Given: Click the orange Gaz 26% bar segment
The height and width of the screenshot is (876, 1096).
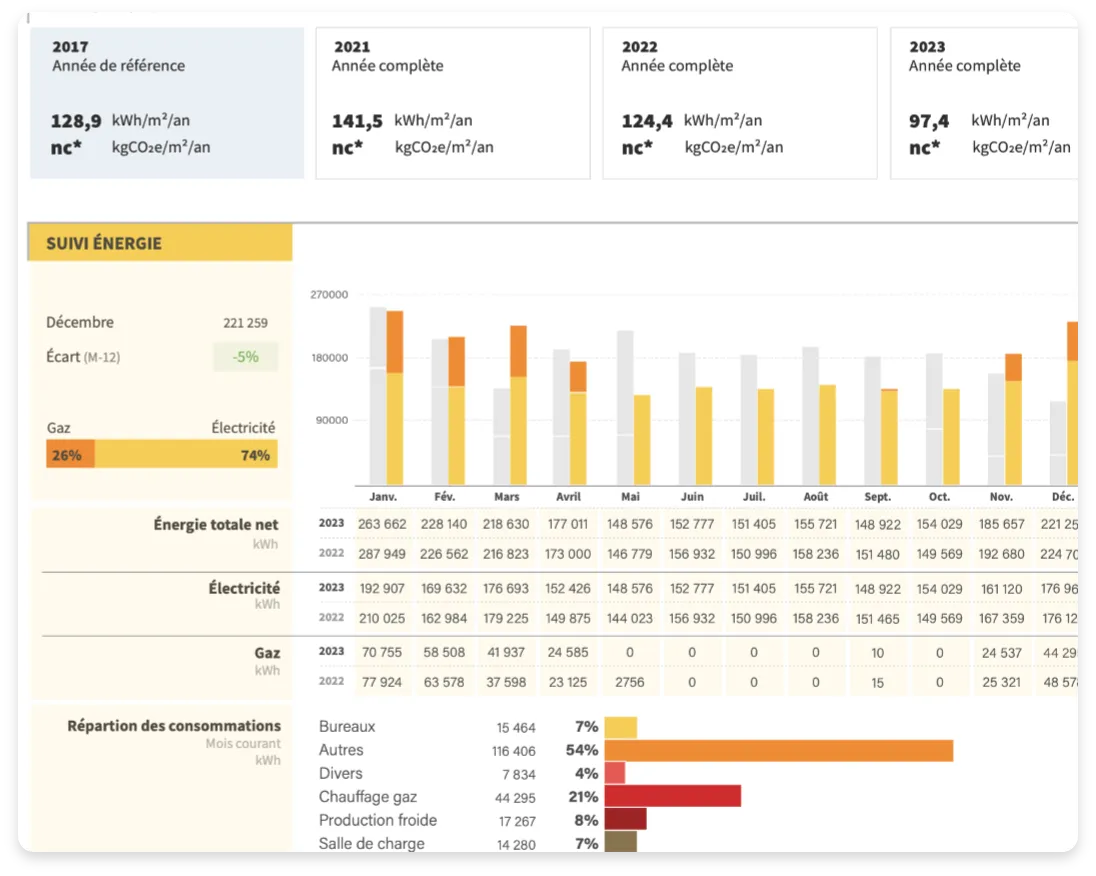Looking at the screenshot, I should [70, 455].
